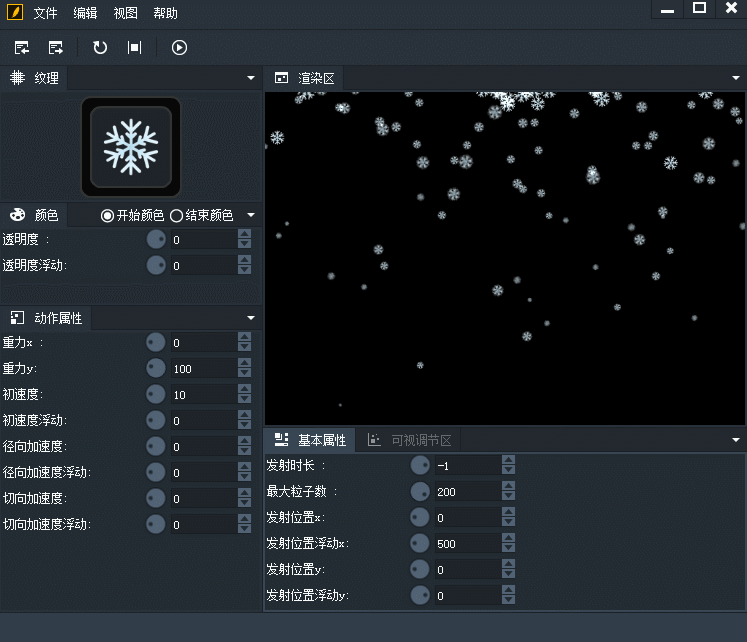
Task: Decrease 切向加速度浮动 with the down stepper
Action: tap(244, 529)
